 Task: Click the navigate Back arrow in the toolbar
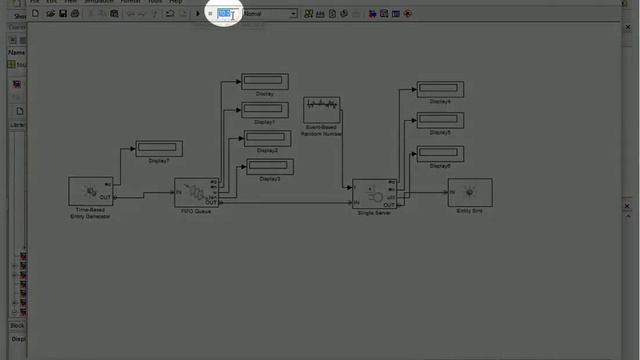[131, 14]
